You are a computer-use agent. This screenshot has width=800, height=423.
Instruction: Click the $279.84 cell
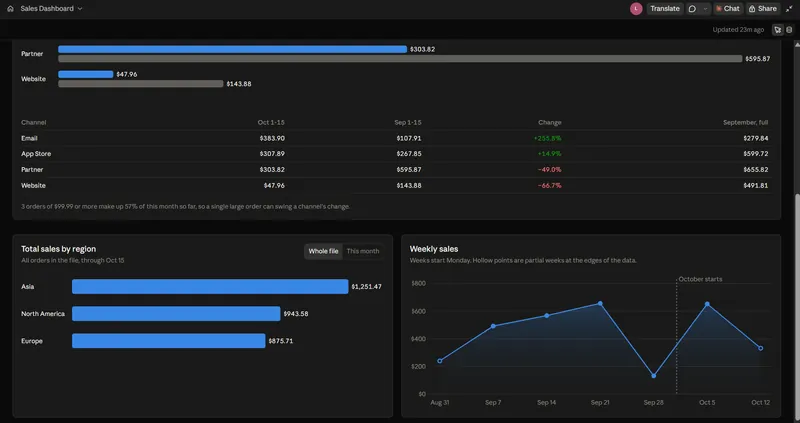[x=756, y=138]
